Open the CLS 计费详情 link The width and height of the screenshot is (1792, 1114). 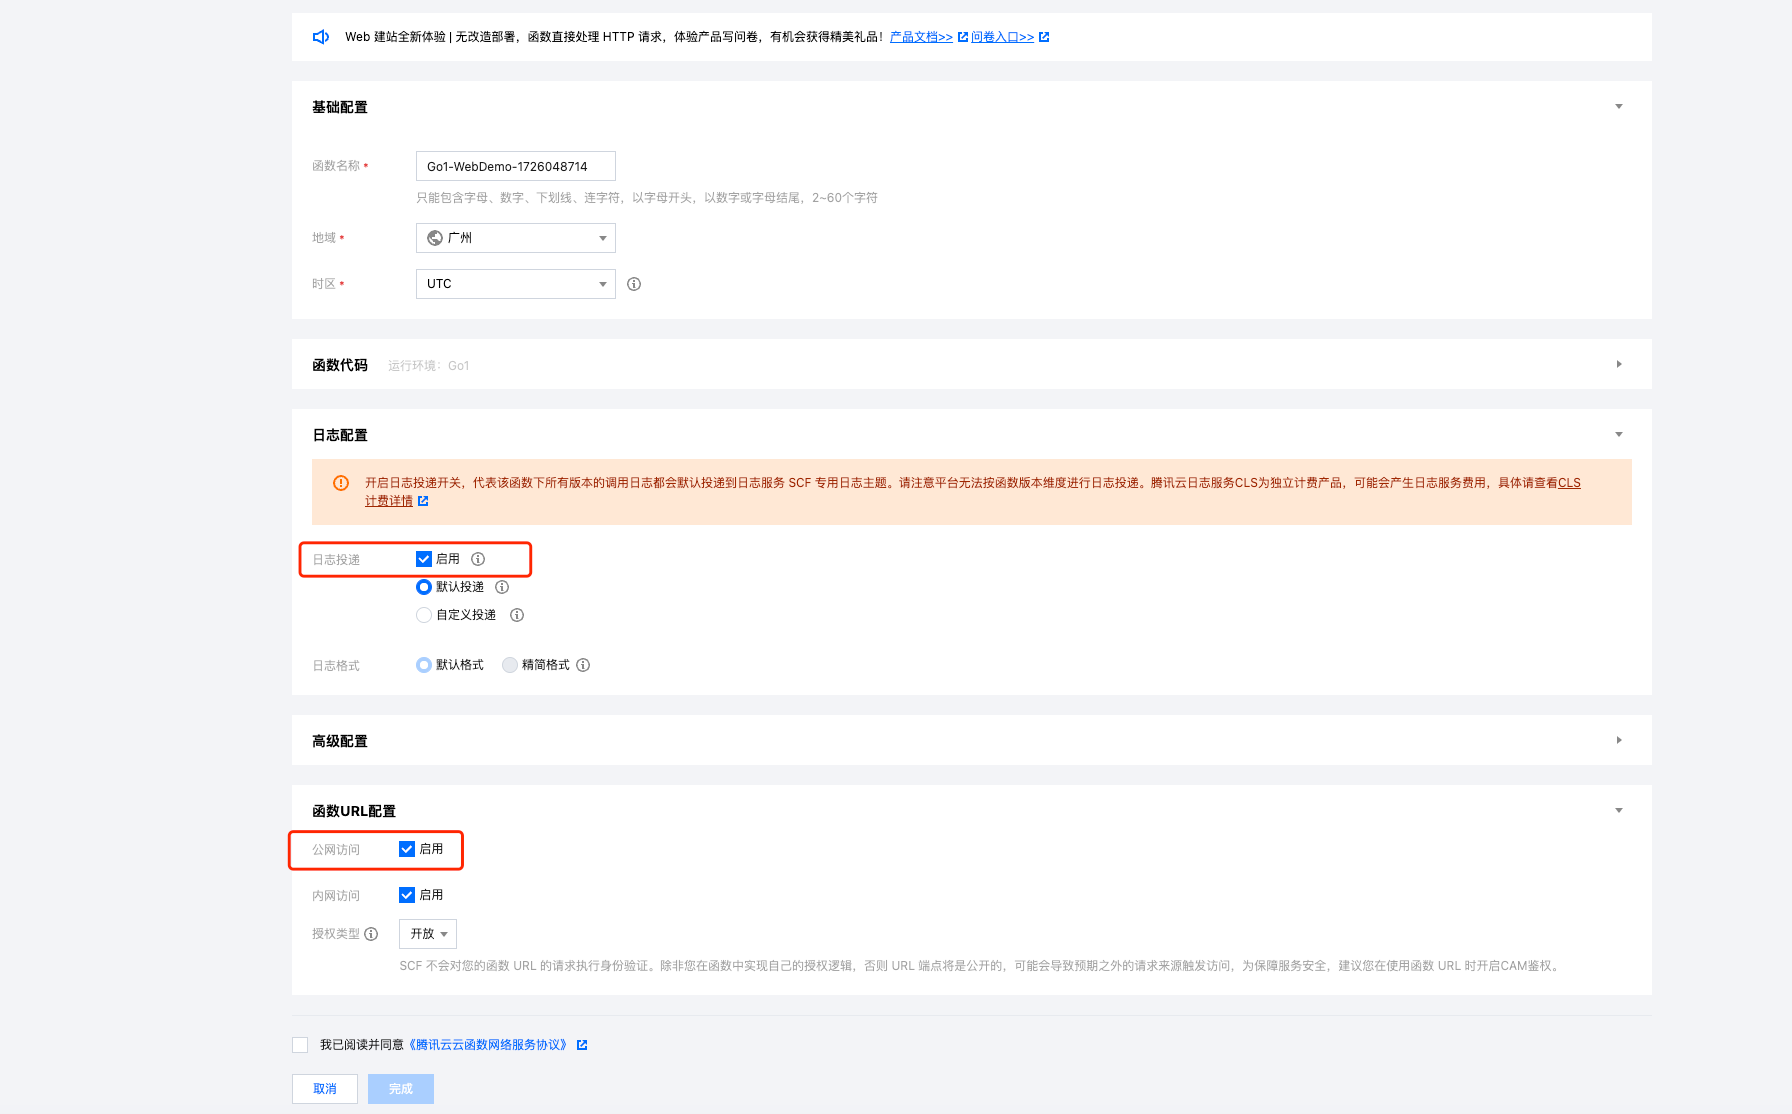[x=1569, y=483]
